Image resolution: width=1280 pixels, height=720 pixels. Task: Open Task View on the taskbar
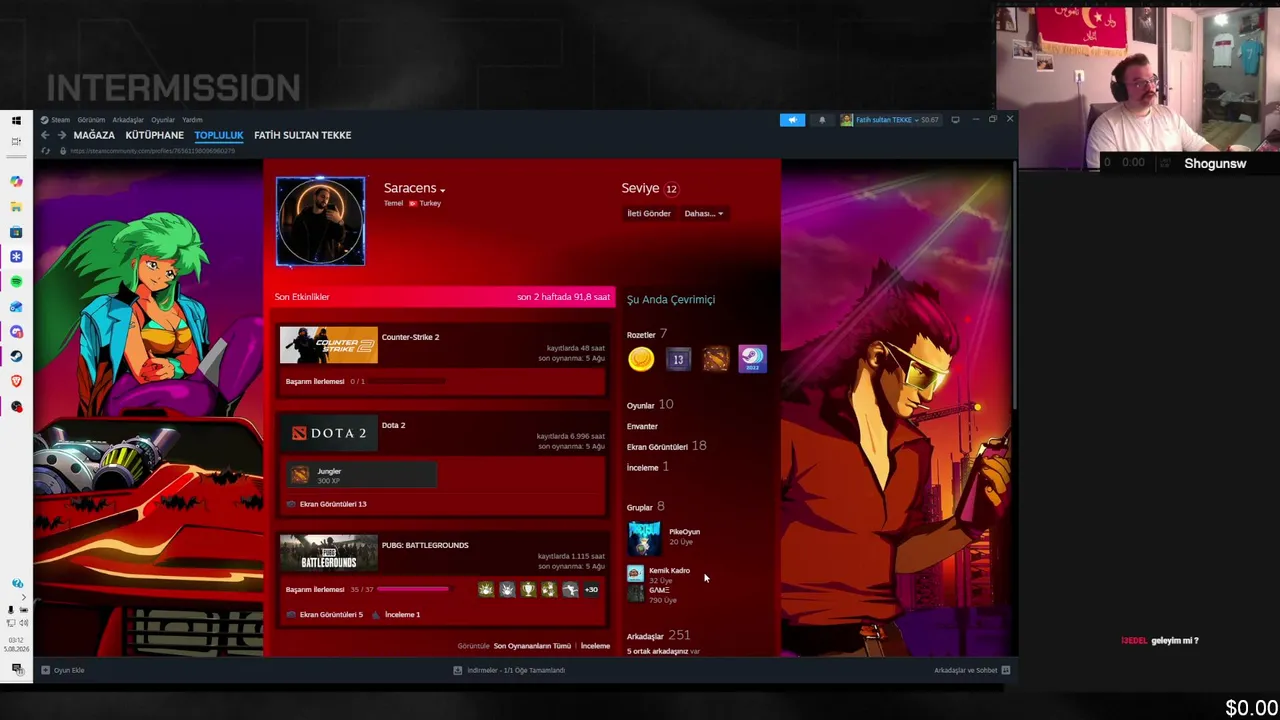click(x=16, y=141)
